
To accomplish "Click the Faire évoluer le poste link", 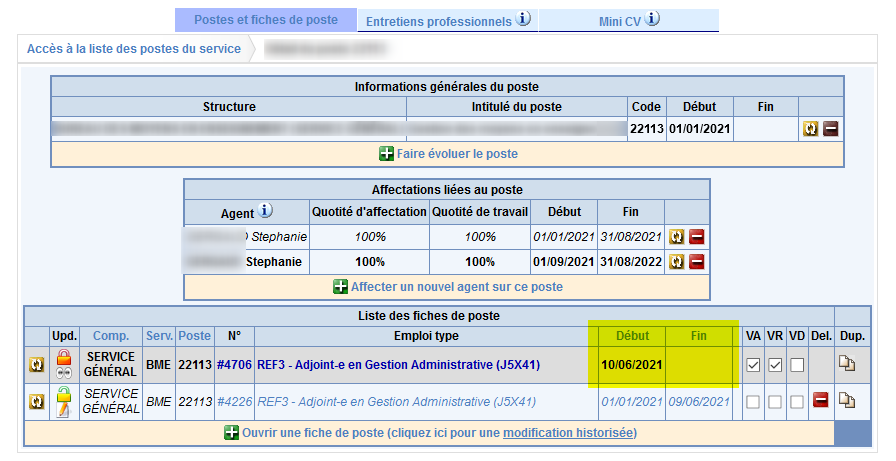I will point(457,154).
